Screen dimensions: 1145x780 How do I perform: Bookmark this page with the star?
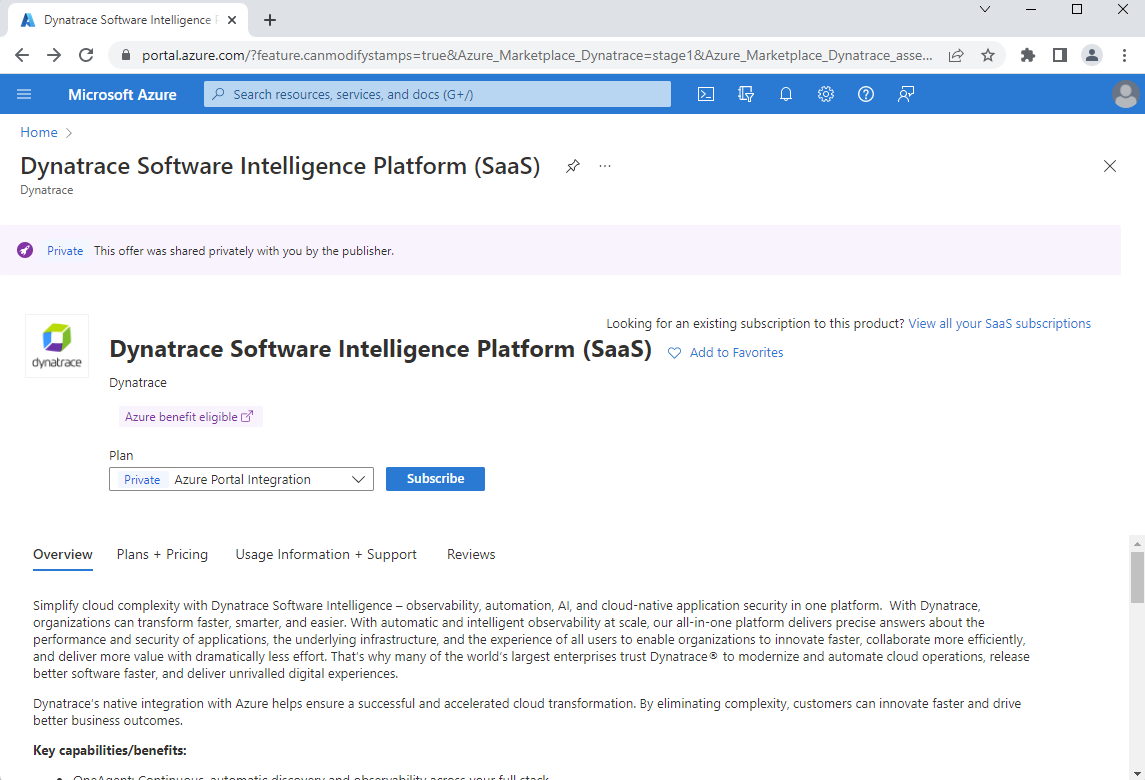point(988,55)
